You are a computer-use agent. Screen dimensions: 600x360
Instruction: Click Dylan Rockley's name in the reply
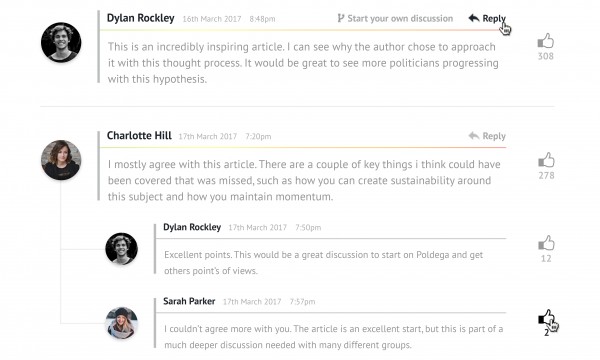[x=192, y=227]
